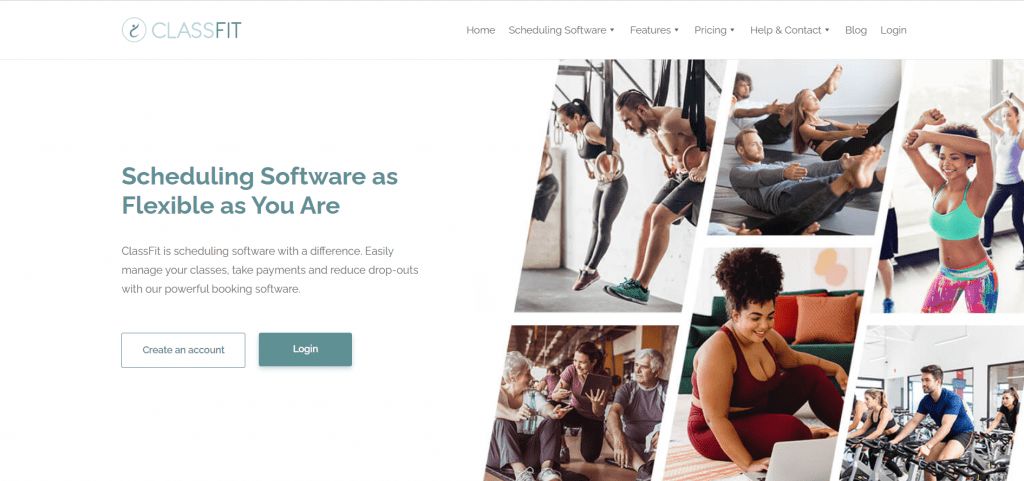Open the Pricing dropdown arrow
1024x481 pixels.
pos(732,30)
